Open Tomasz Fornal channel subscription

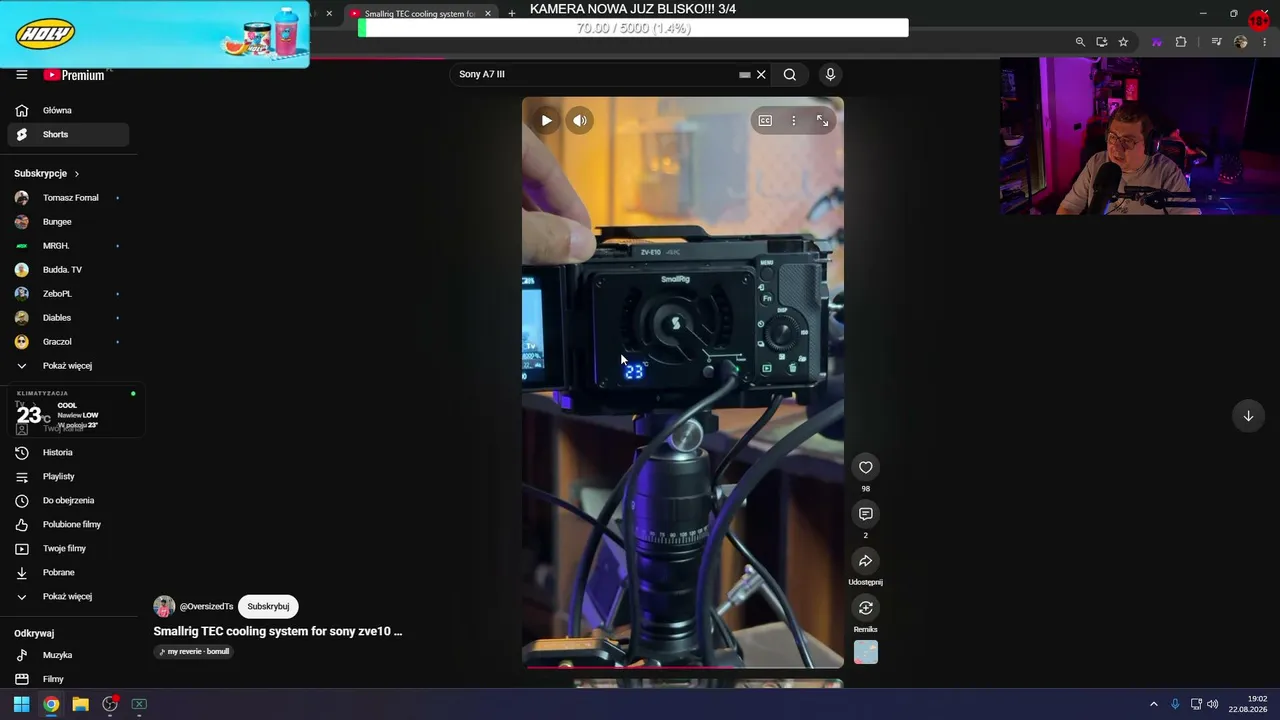tap(69, 198)
